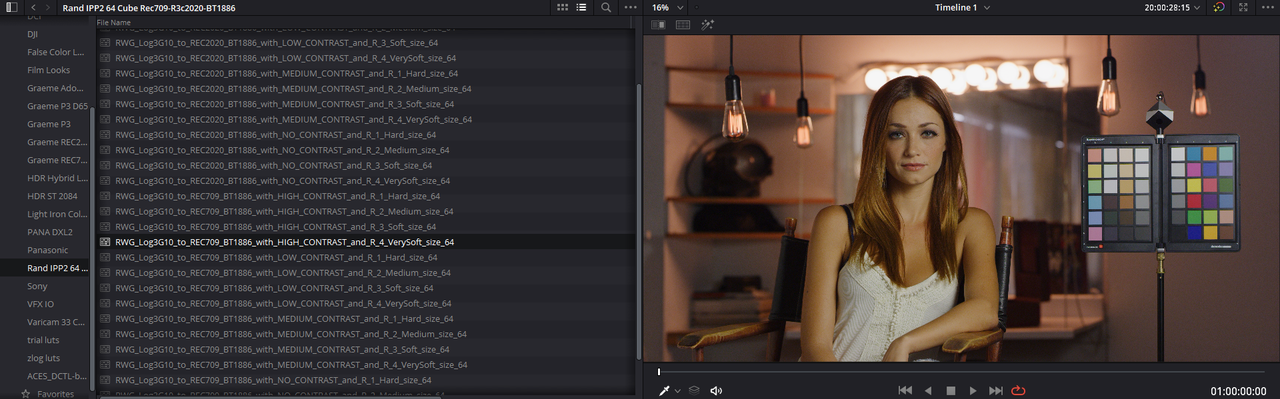The height and width of the screenshot is (399, 1280).
Task: Open the LUT search magnifier
Action: pyautogui.click(x=607, y=7)
